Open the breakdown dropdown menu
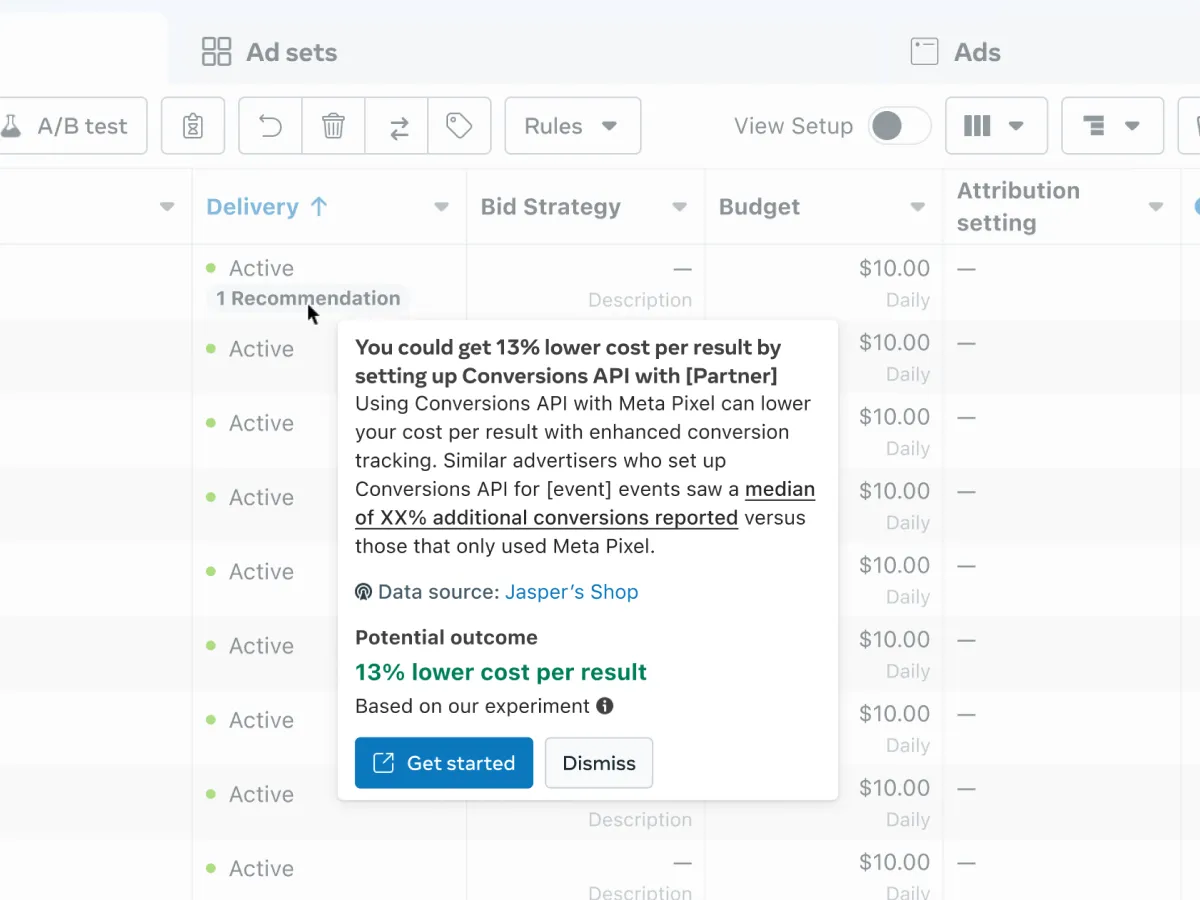1200x900 pixels. [x=1111, y=126]
